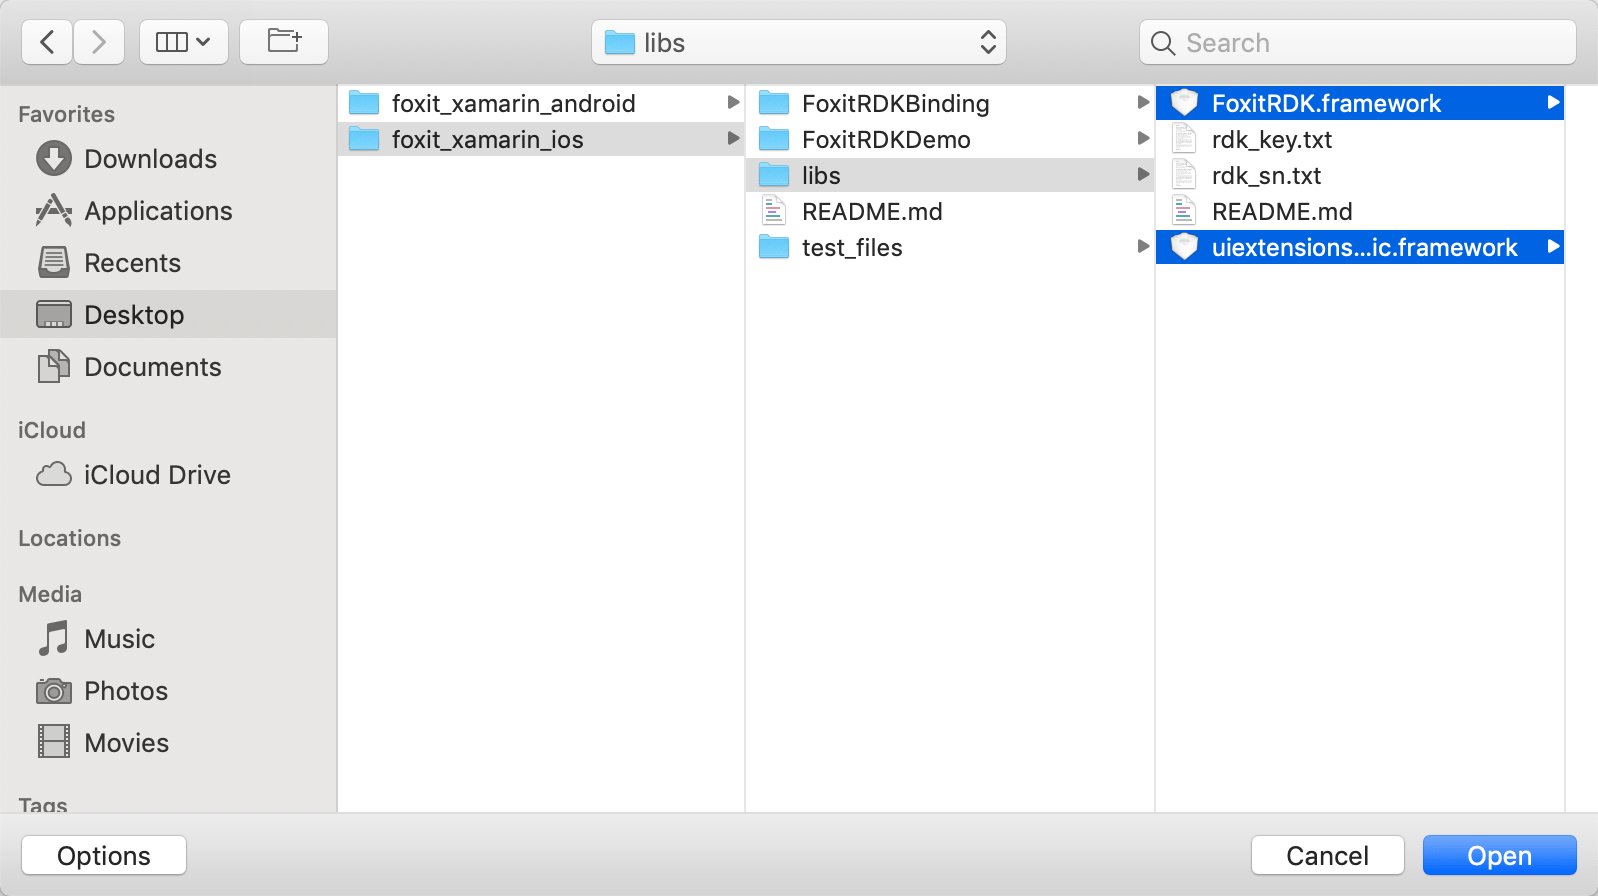Select Desktop in the sidebar
This screenshot has height=896, width=1598.
click(x=168, y=314)
